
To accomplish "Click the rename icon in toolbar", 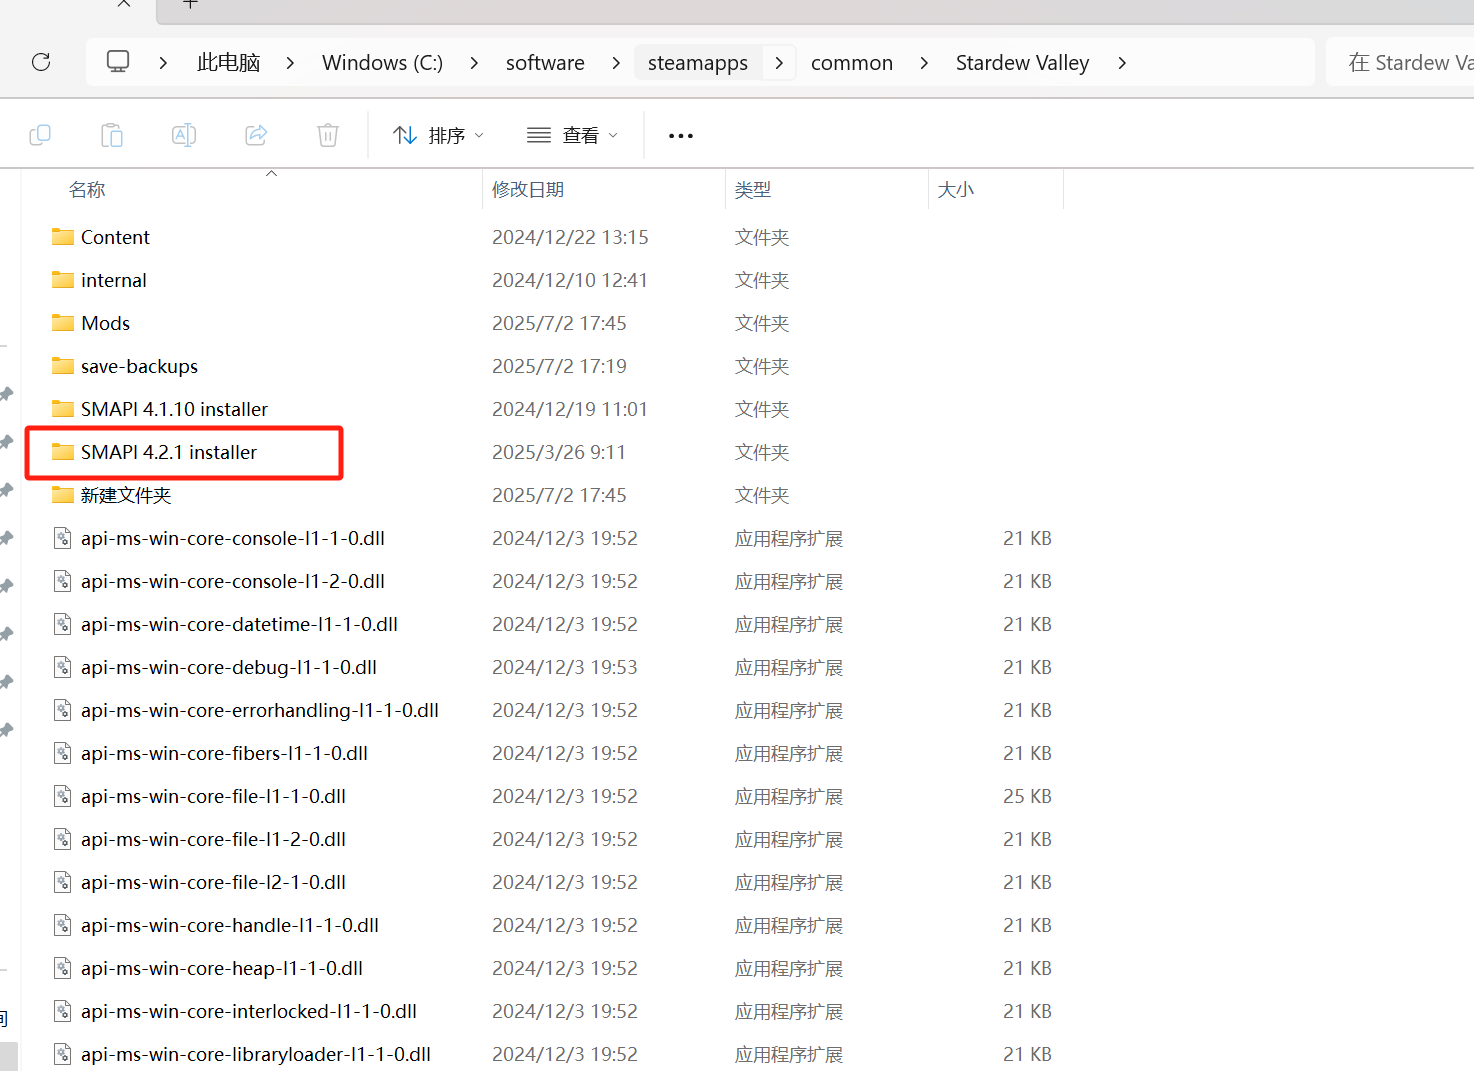I will 184,135.
